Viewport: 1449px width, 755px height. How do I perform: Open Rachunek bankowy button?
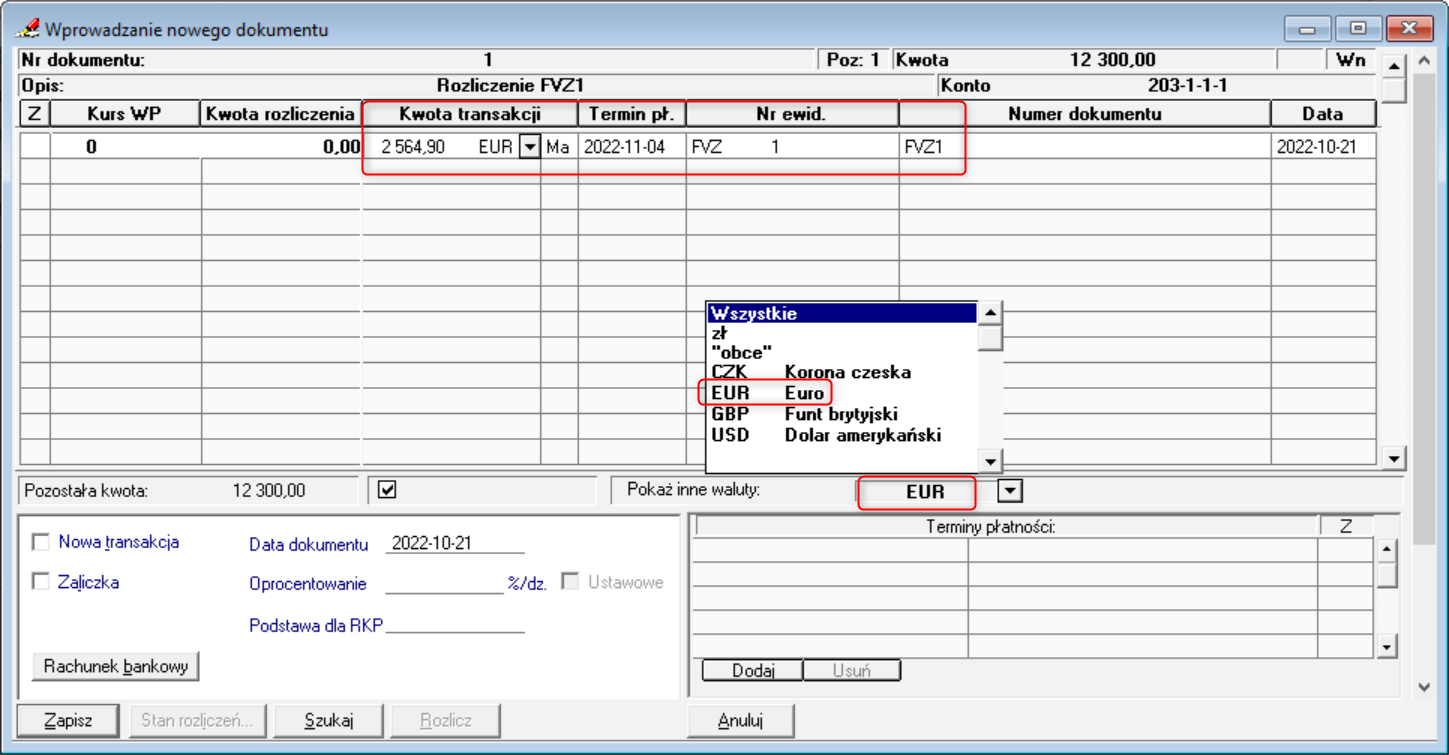116,666
